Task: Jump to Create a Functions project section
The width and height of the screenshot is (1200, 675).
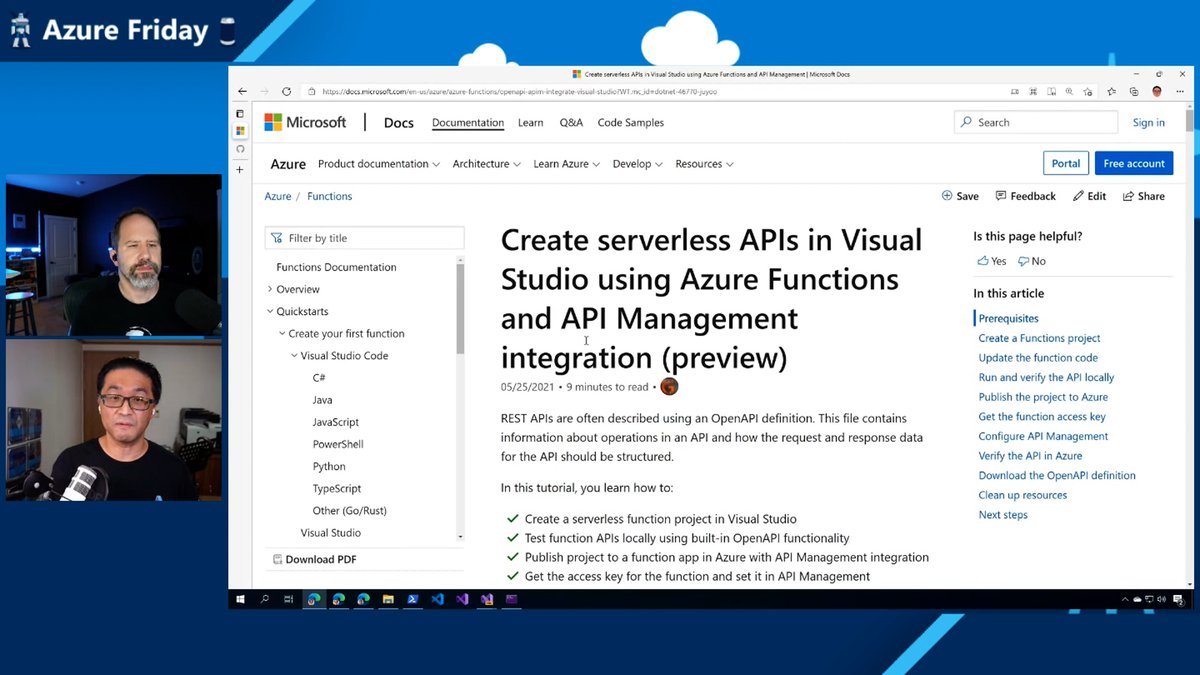Action: (1040, 338)
